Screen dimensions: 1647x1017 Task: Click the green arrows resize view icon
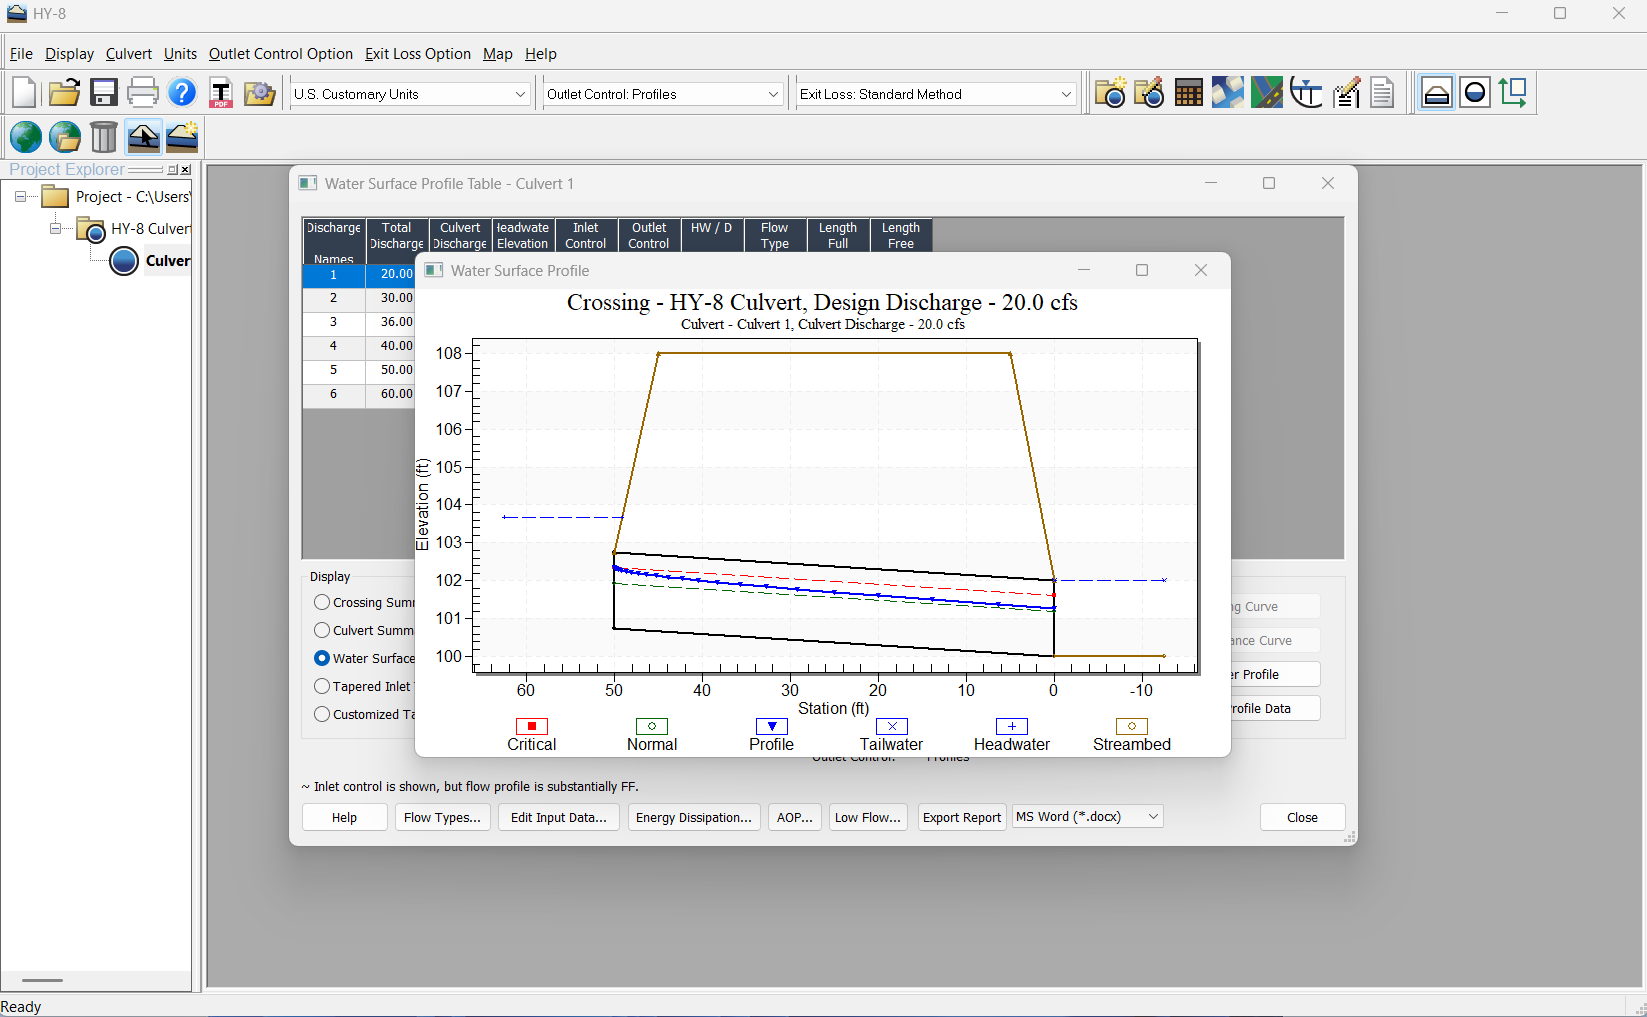click(1513, 93)
